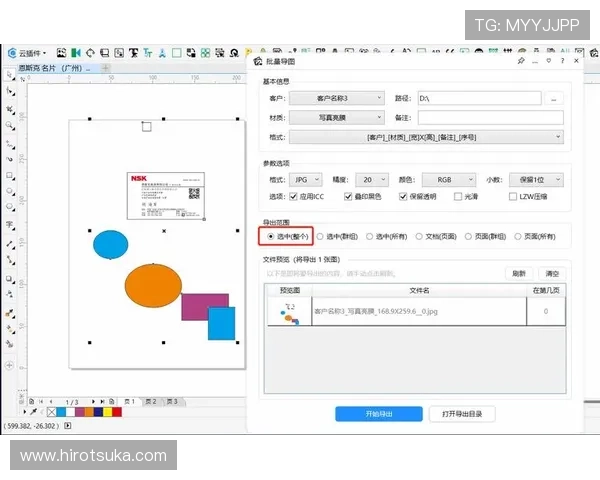This screenshot has width=600, height=480.
Task: Expand the document palette flyout arrow
Action: [x=25, y=412]
